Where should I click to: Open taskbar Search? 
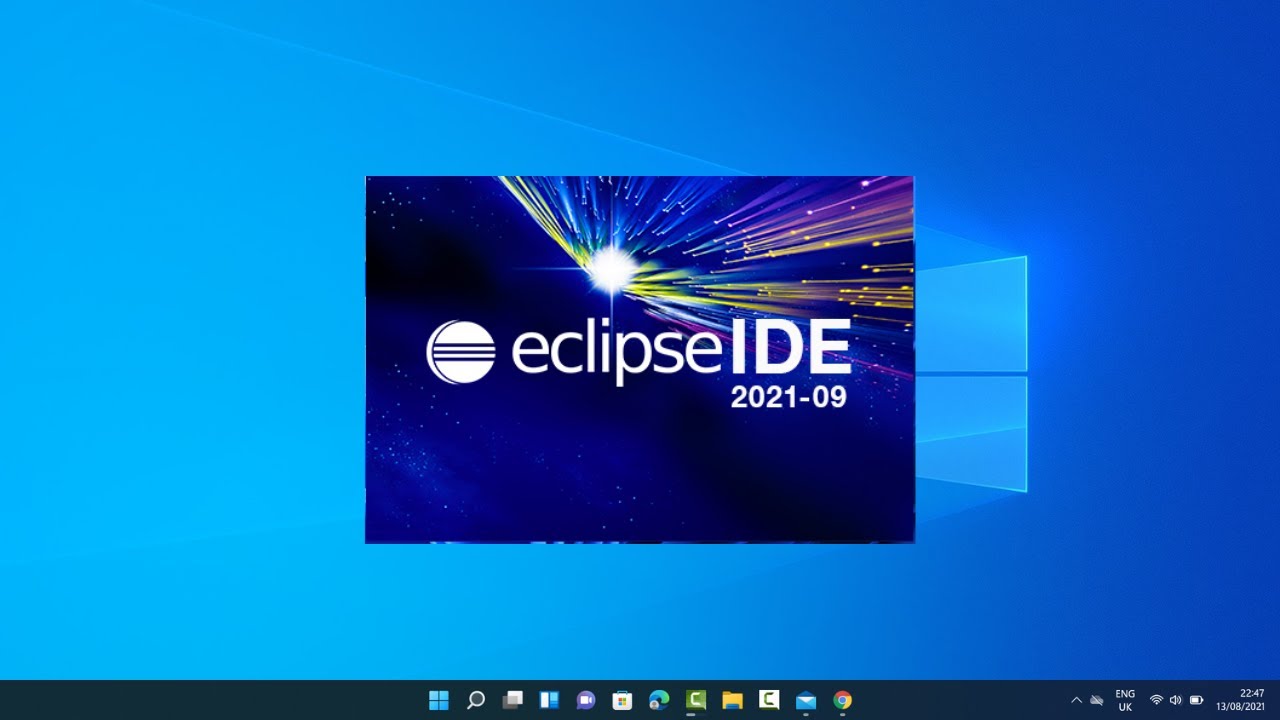tap(476, 700)
